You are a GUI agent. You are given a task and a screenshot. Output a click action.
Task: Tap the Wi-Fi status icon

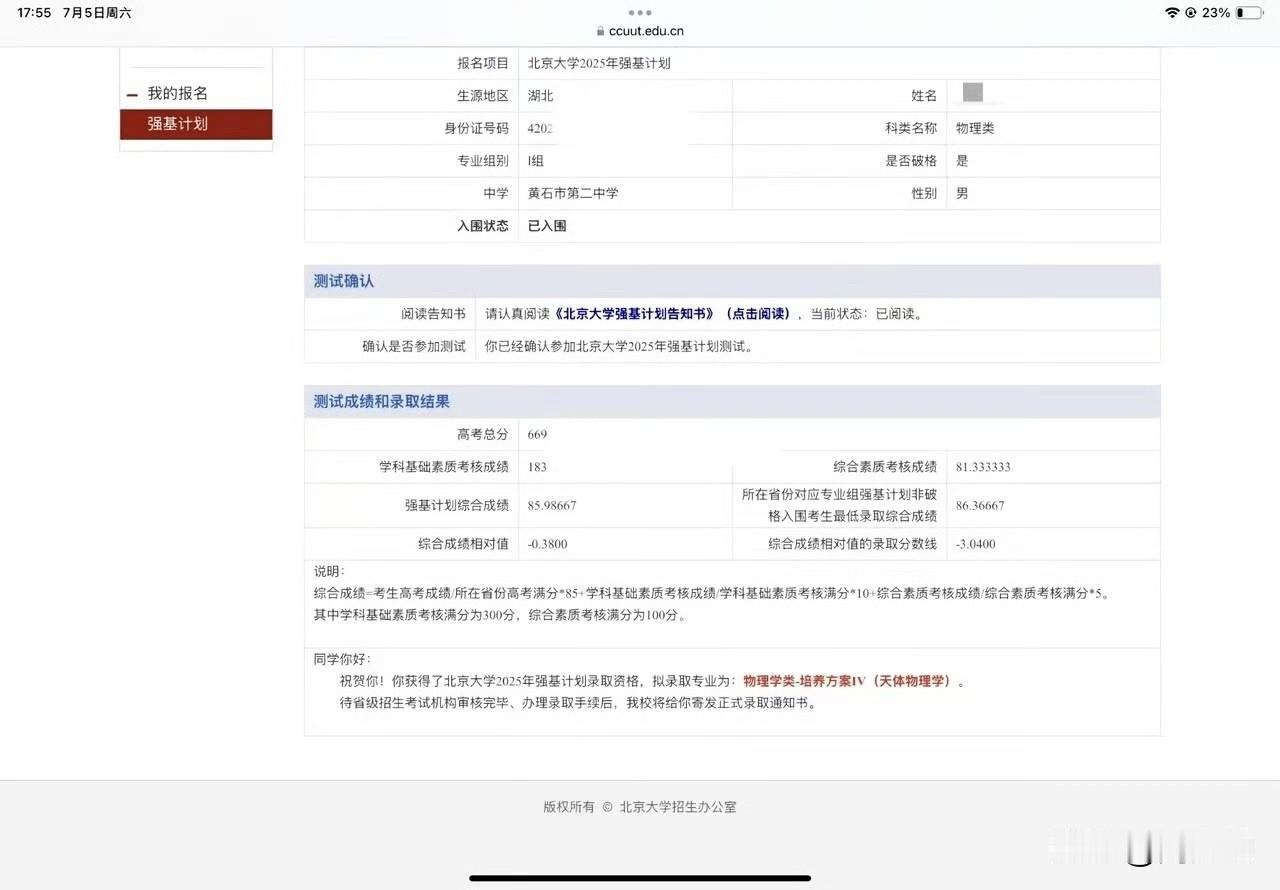[x=1172, y=13]
